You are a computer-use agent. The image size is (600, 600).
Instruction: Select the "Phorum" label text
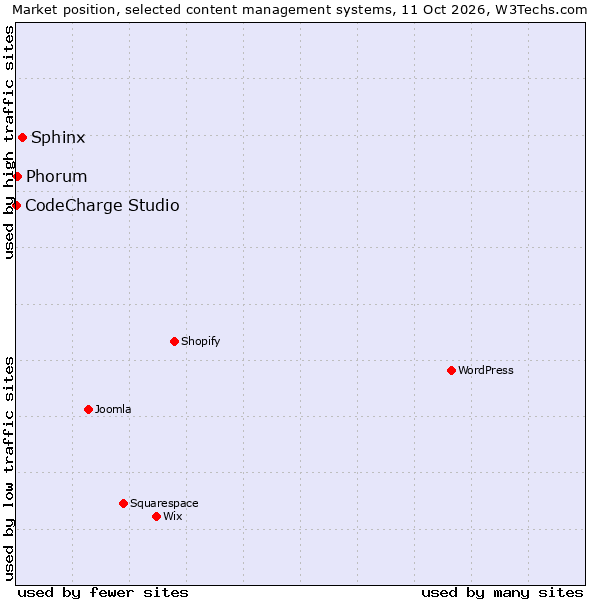pos(57,176)
